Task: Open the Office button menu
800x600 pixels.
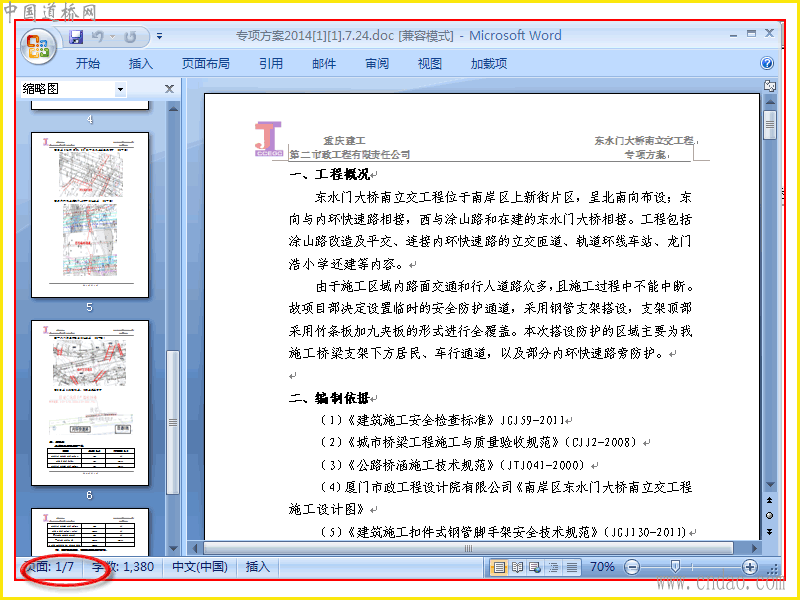Action: [38, 46]
